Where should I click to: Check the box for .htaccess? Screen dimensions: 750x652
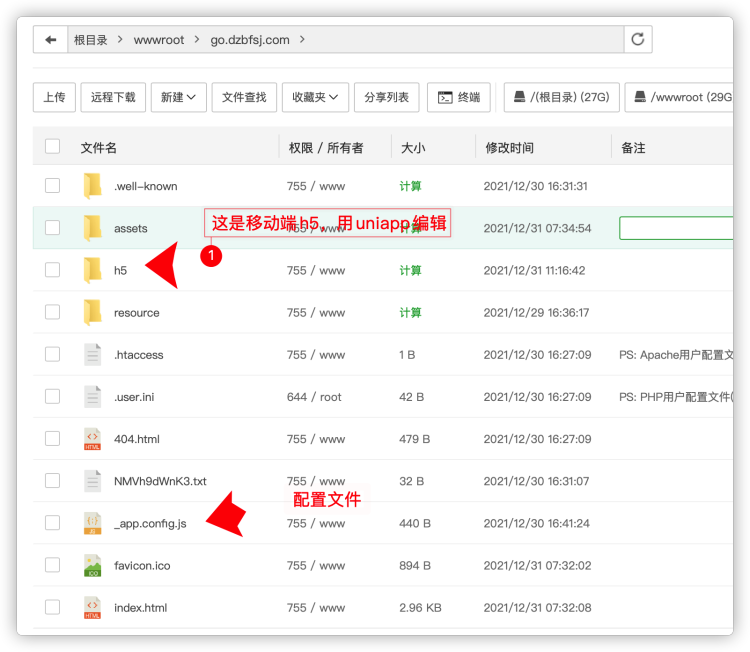click(52, 354)
